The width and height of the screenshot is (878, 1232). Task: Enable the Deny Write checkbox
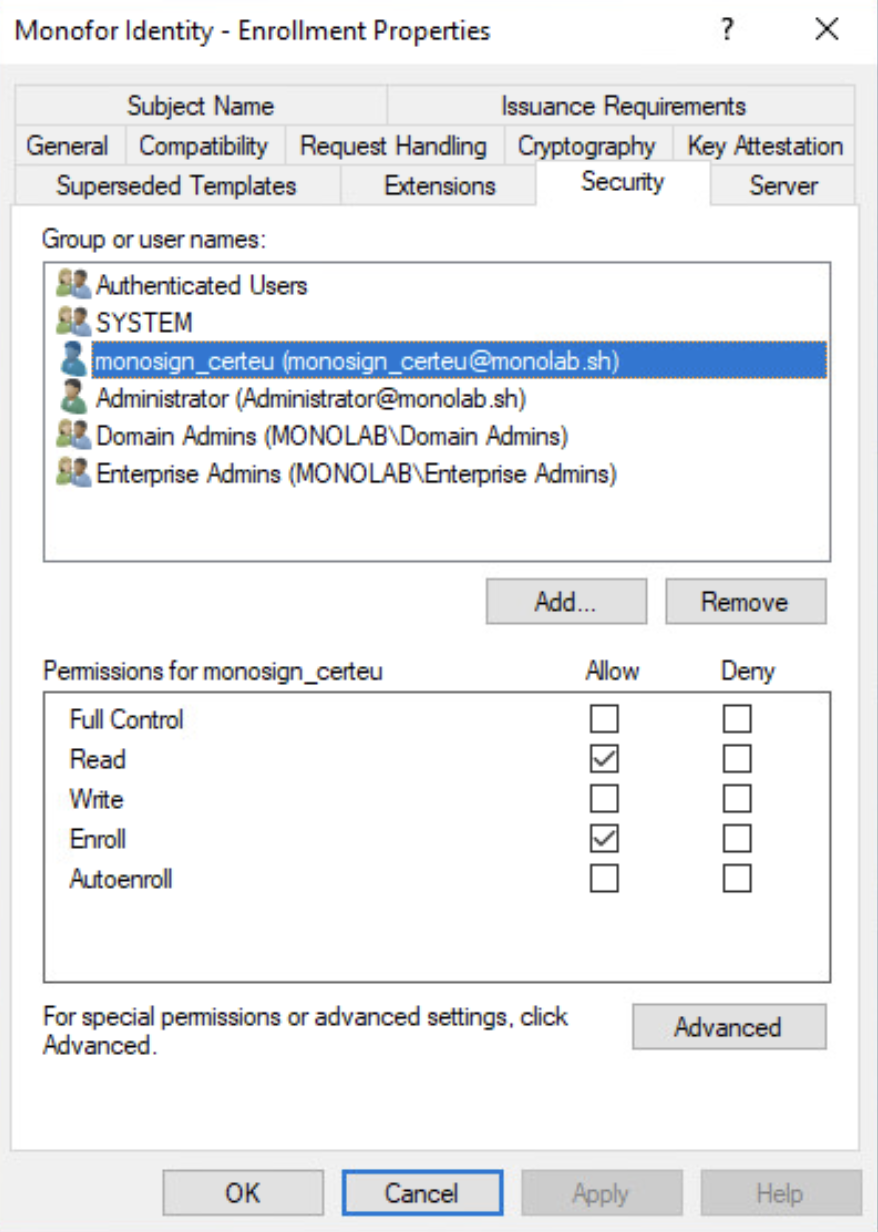(737, 799)
